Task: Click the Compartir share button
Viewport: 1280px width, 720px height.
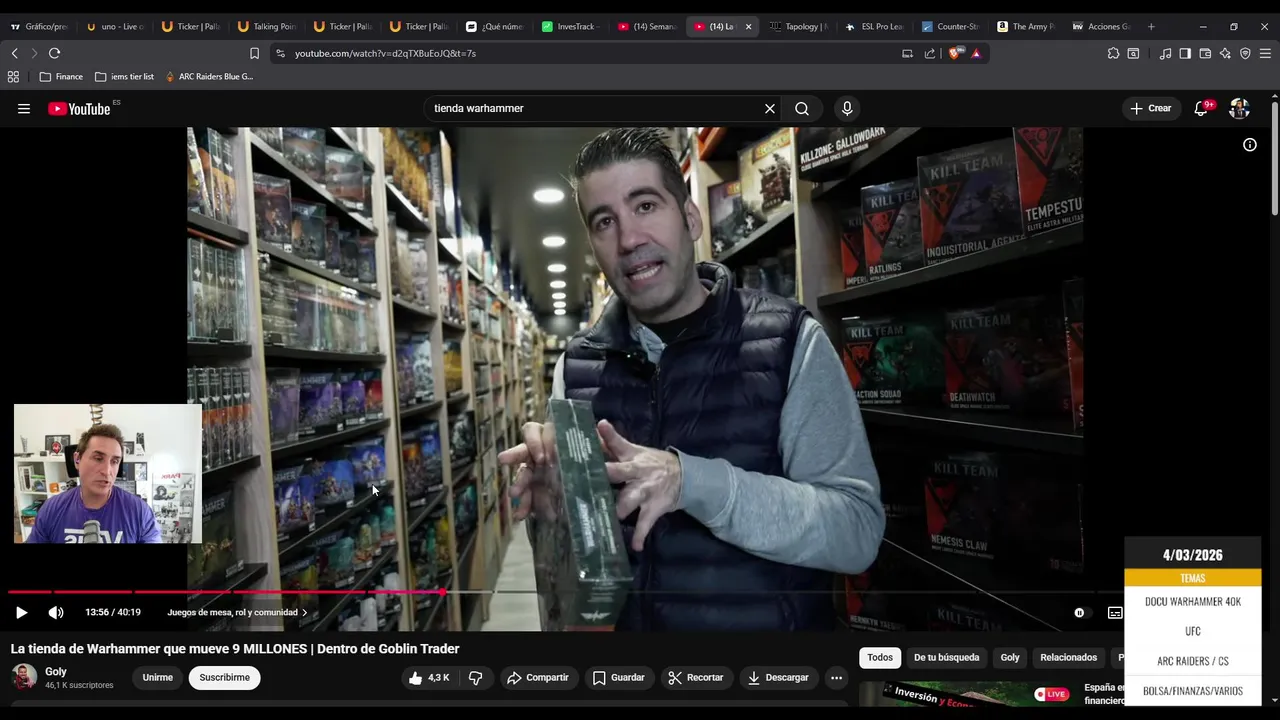Action: tap(538, 677)
